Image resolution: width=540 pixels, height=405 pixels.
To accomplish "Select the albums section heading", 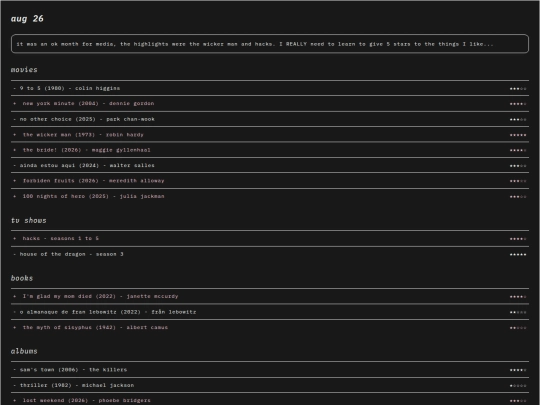I will [24, 351].
